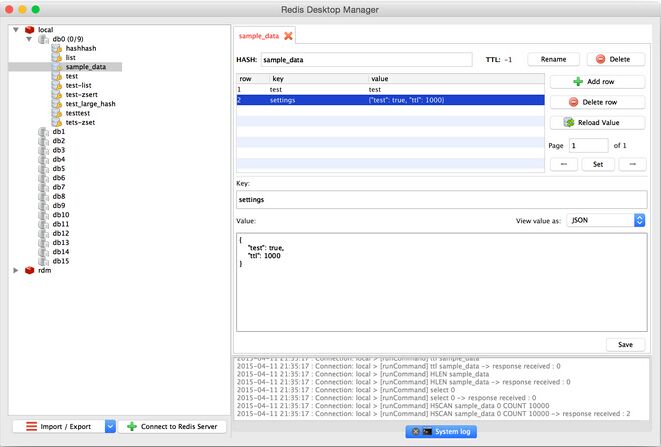This screenshot has height=447, width=661.
Task: Select db12 in the database tree
Action: coord(61,233)
